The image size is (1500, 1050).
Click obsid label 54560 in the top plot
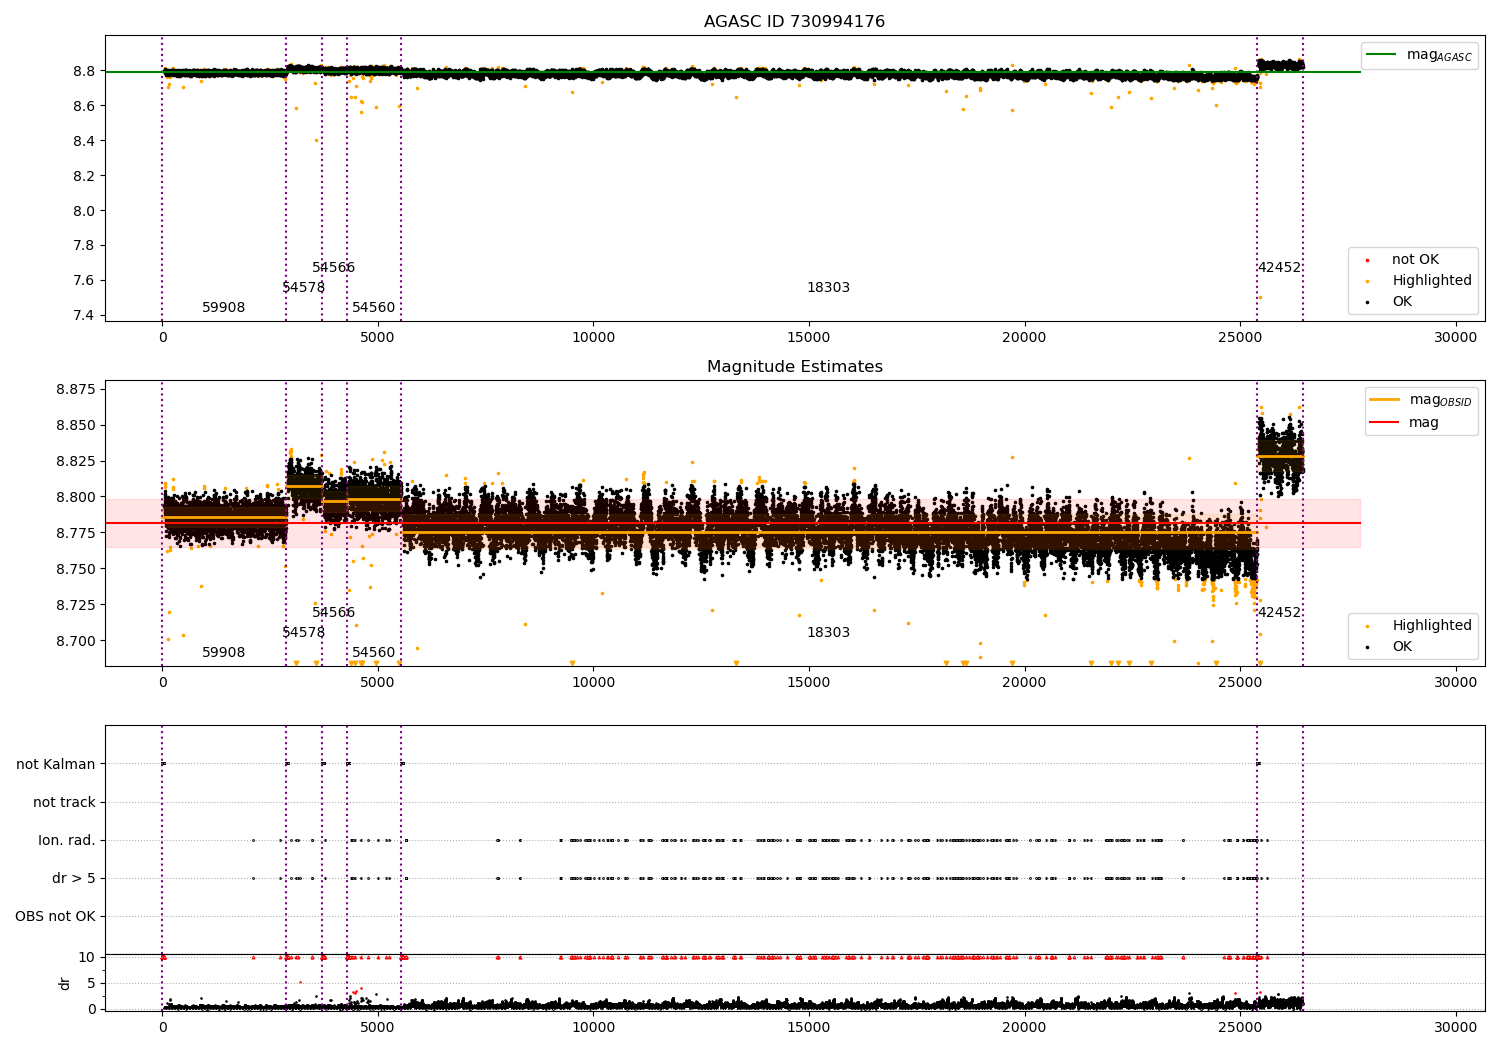click(x=373, y=308)
